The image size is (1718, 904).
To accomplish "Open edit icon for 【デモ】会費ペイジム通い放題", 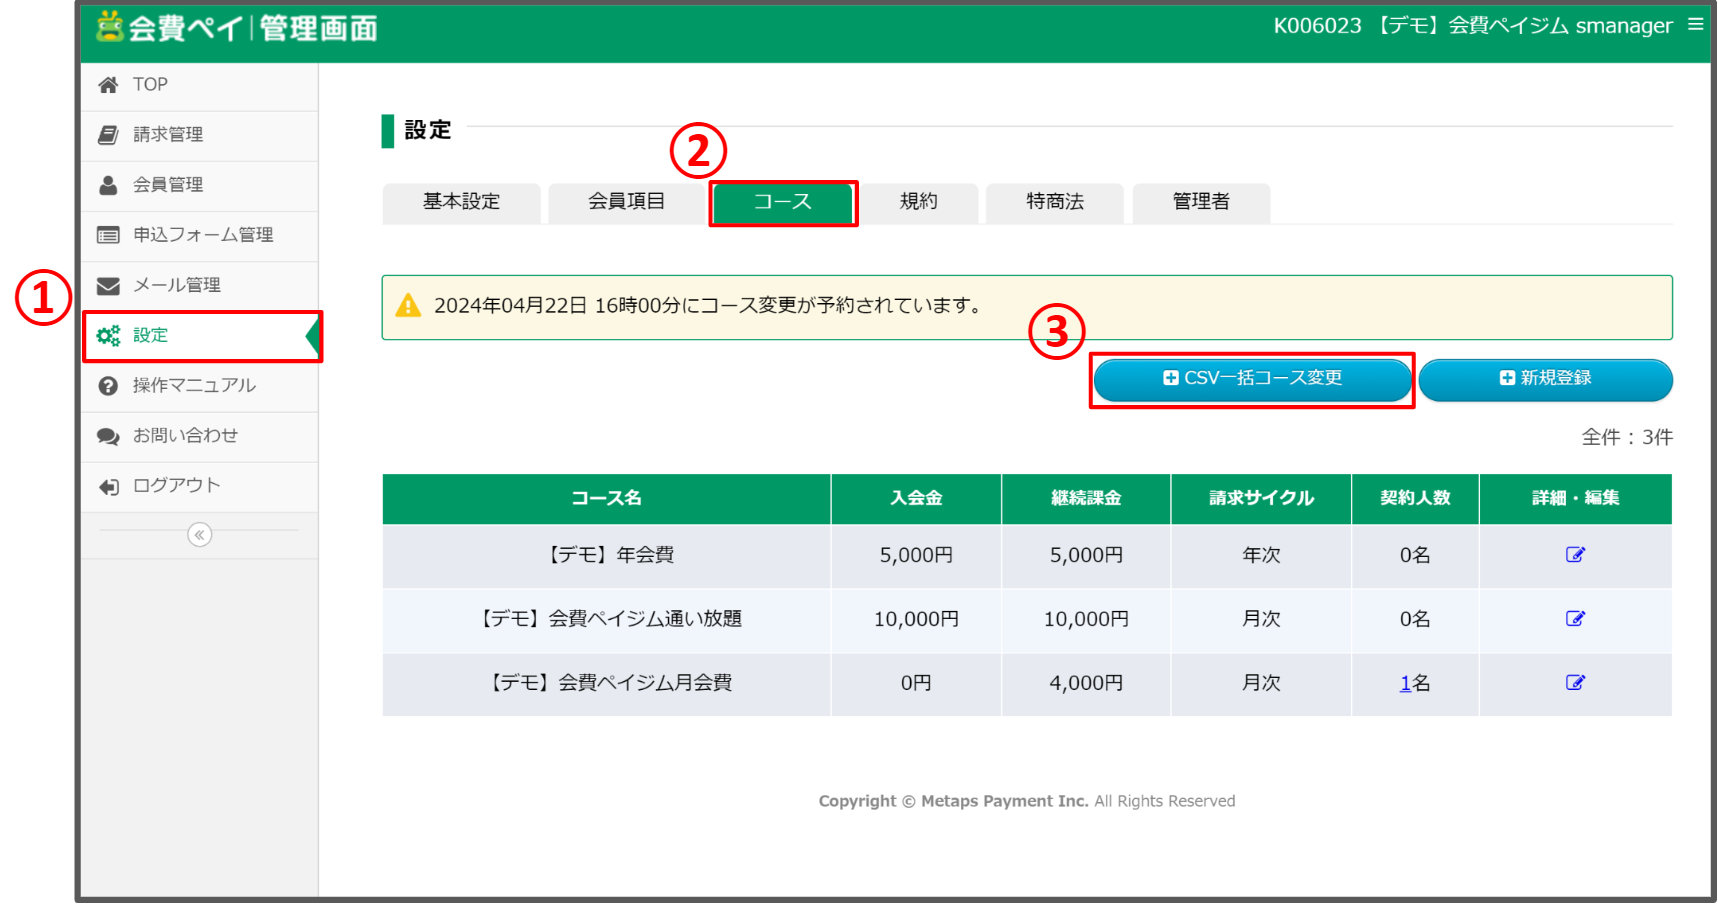I will (1575, 619).
